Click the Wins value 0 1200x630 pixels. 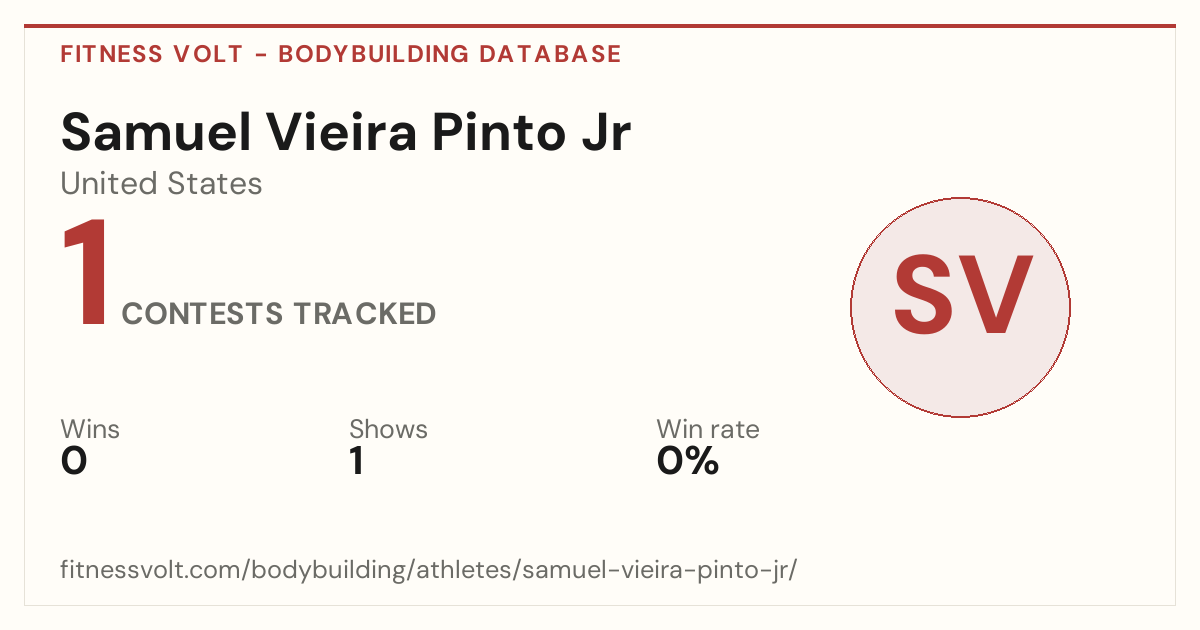[x=74, y=461]
